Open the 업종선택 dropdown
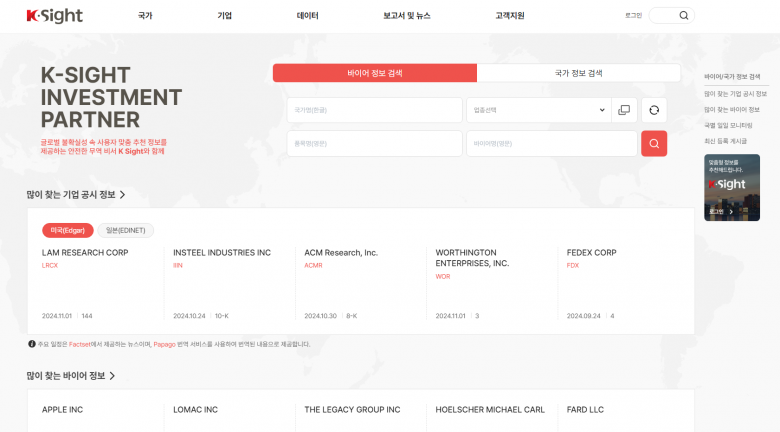 [x=538, y=110]
